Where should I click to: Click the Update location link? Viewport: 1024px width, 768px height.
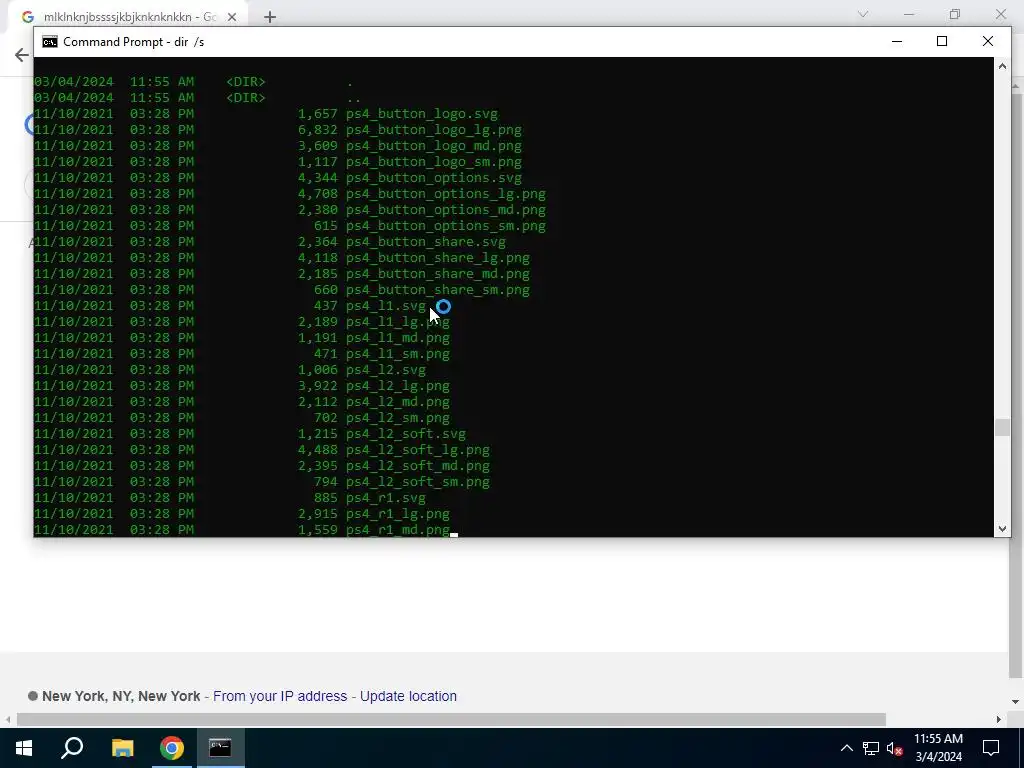coord(408,696)
